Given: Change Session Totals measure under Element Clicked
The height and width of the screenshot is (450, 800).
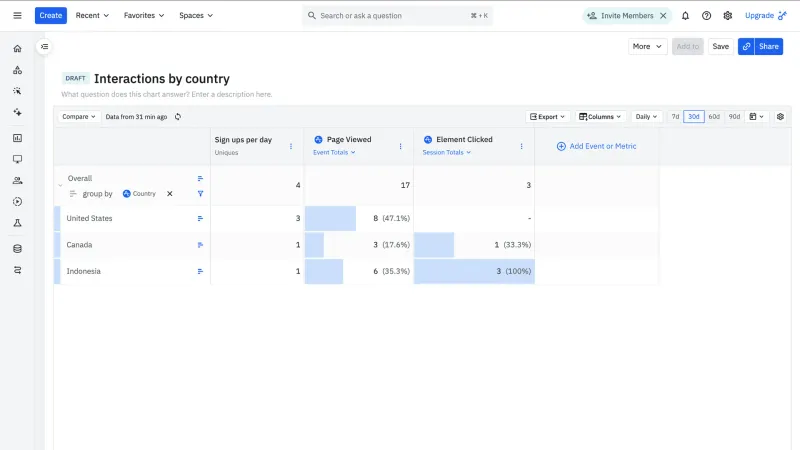Looking at the screenshot, I should pos(446,153).
